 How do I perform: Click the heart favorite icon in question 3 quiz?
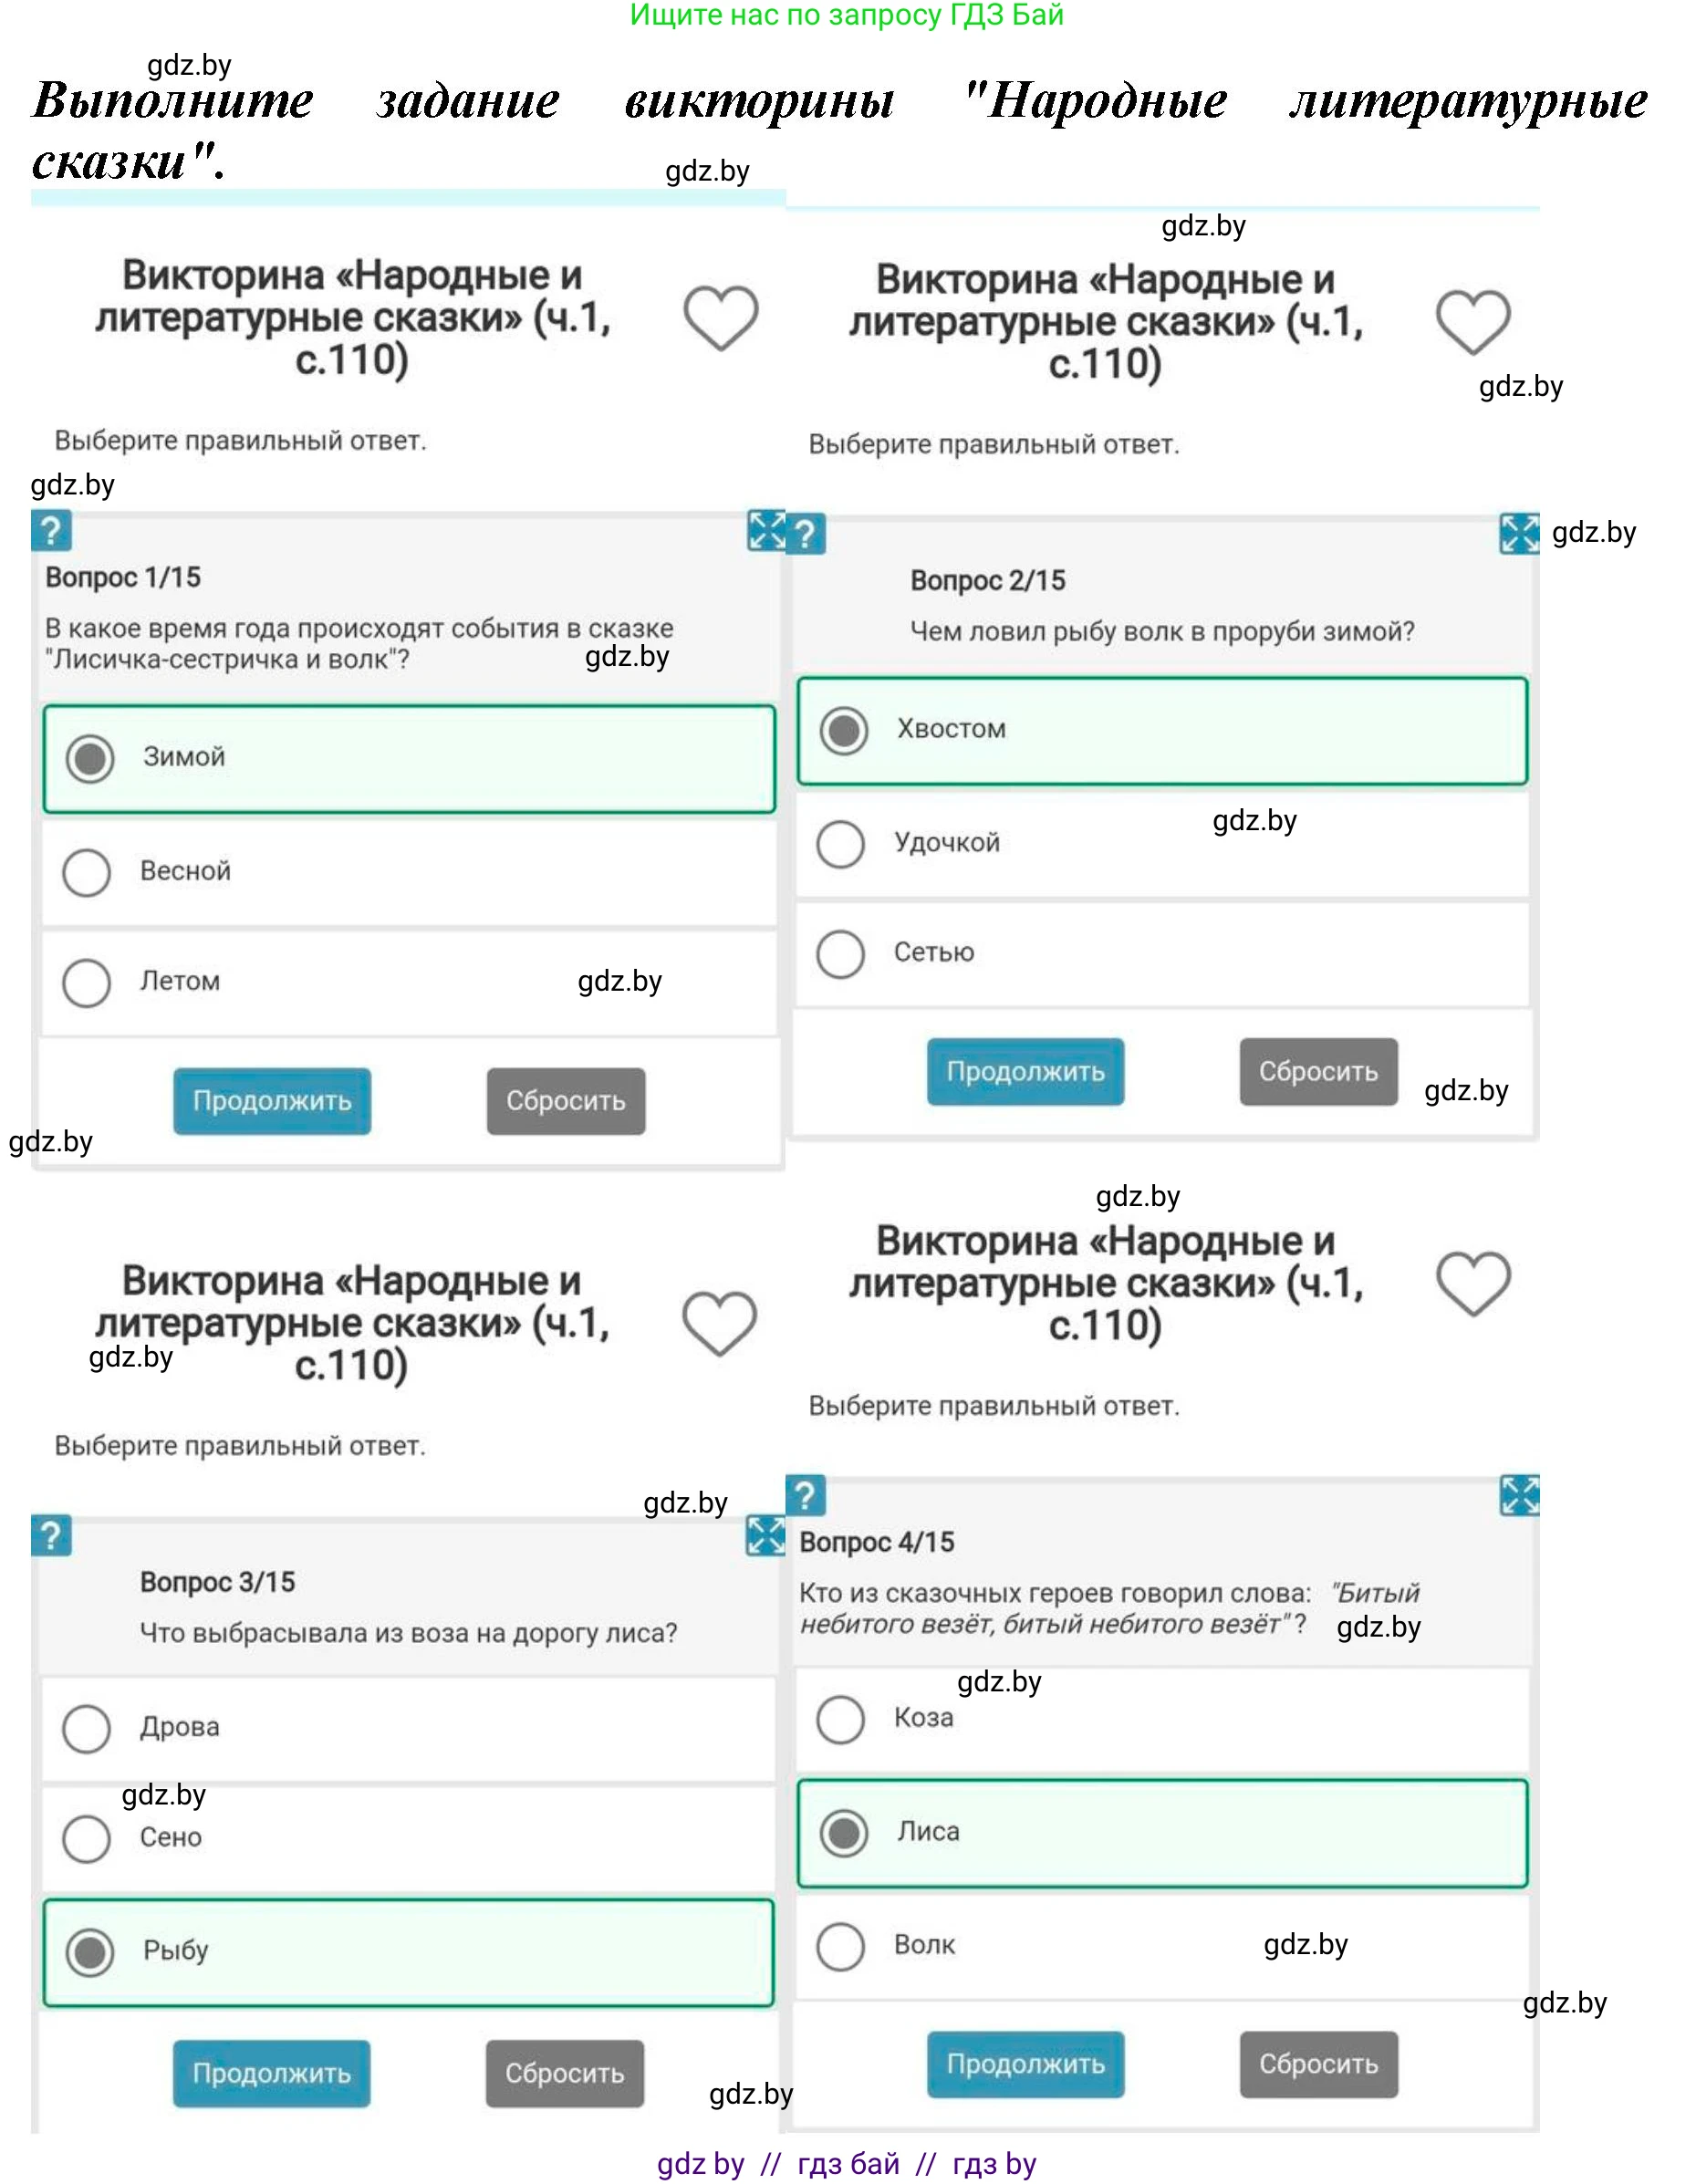tap(719, 1323)
